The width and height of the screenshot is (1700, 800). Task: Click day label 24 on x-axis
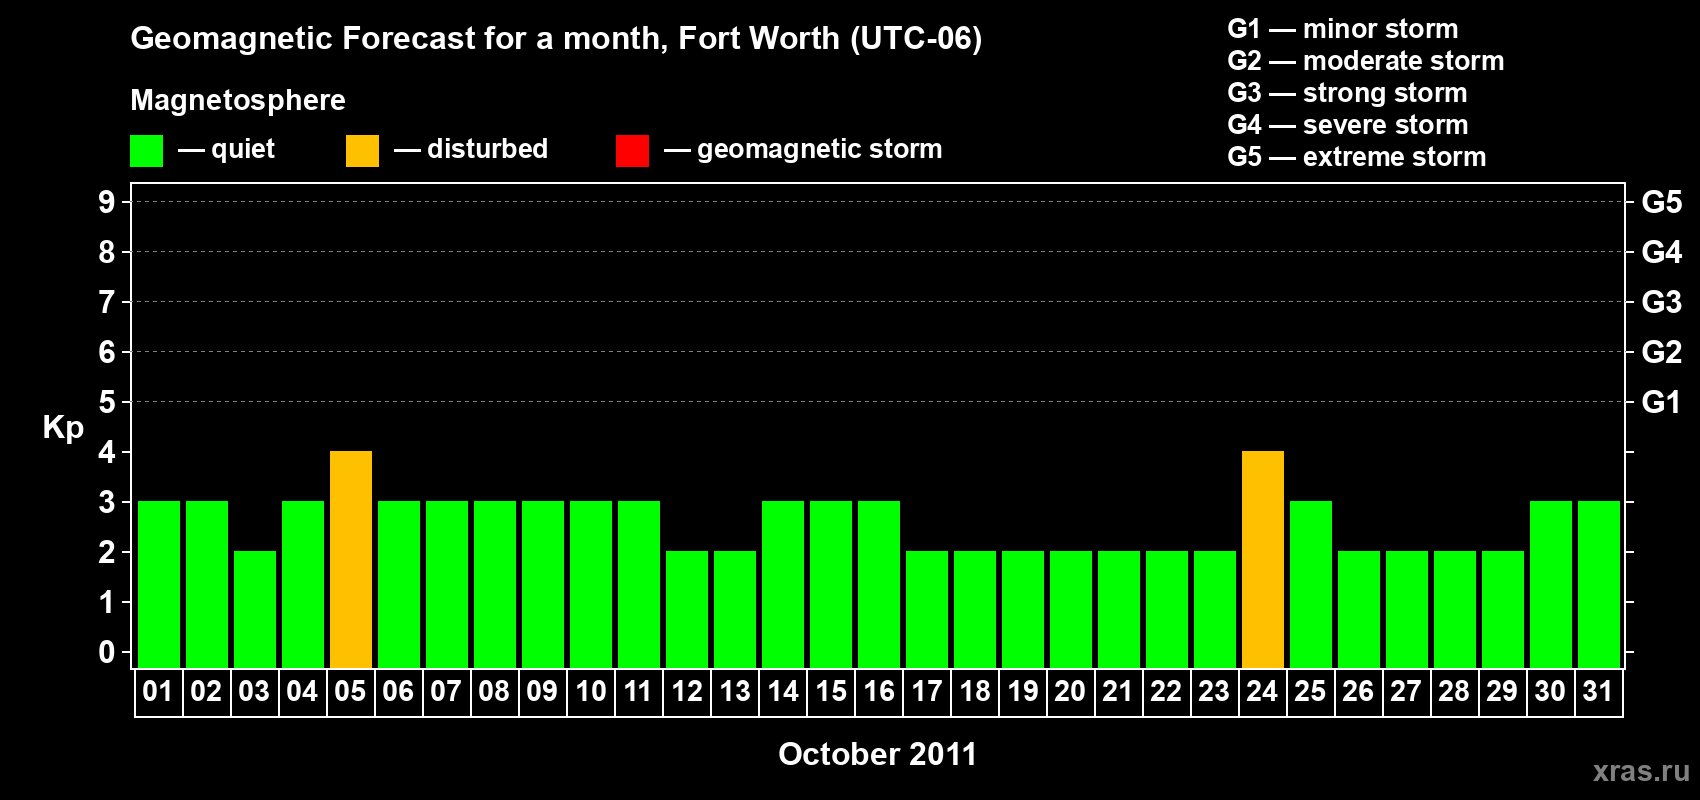pyautogui.click(x=1262, y=691)
